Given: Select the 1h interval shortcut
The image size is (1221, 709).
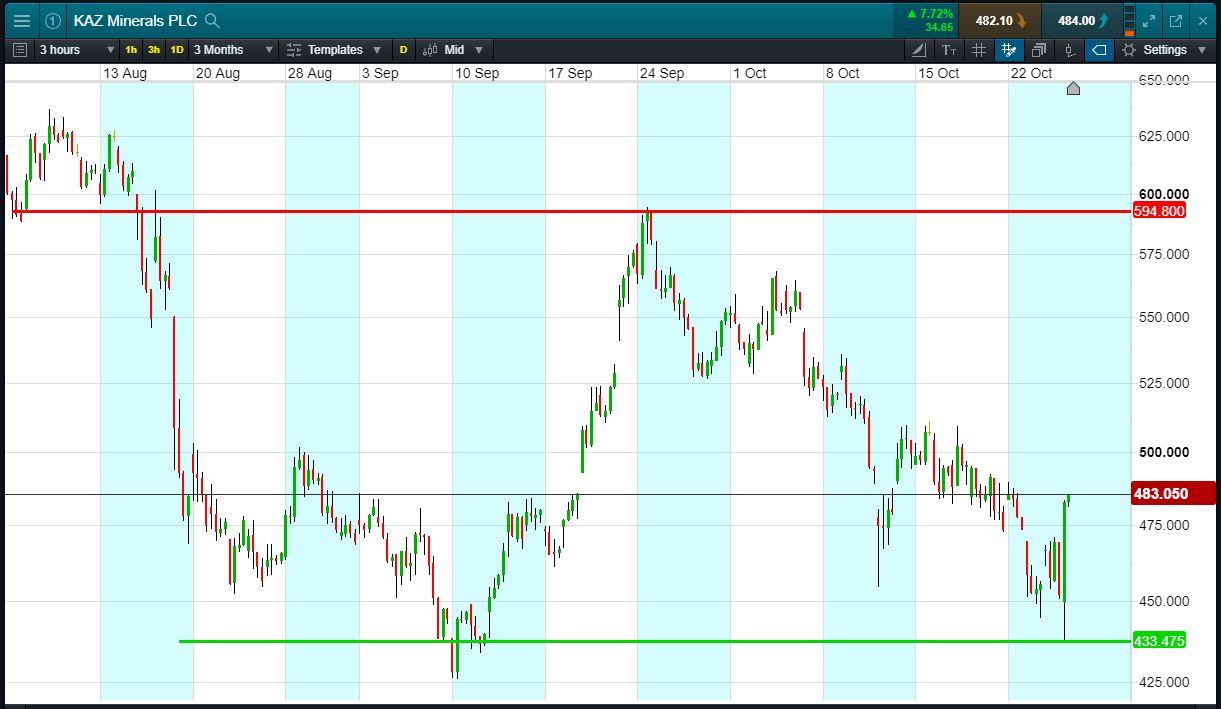Looking at the screenshot, I should point(132,49).
